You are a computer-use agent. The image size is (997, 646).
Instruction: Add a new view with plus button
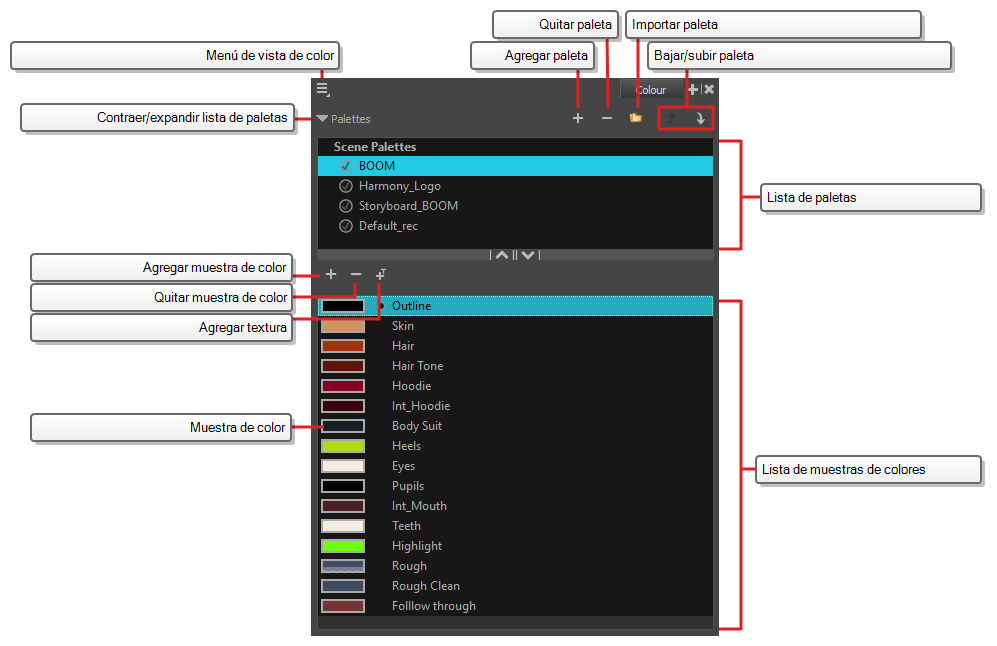click(x=693, y=90)
